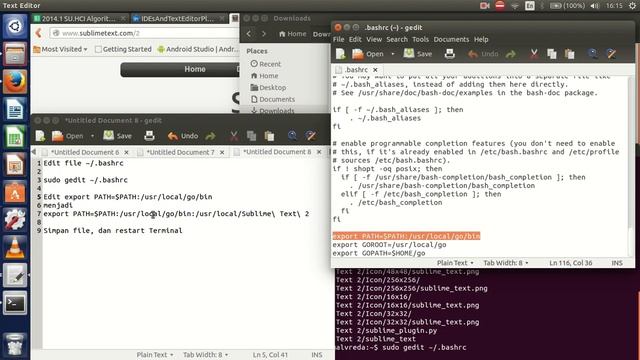Click Print icon in .bashrc gedit toolbar
Image resolution: width=640 pixels, height=360 pixels.
(449, 54)
